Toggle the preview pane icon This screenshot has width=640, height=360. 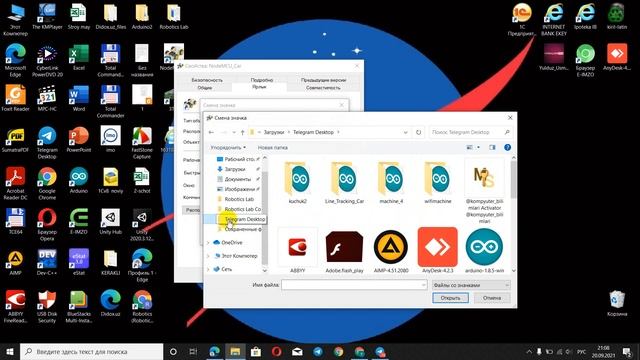point(492,147)
